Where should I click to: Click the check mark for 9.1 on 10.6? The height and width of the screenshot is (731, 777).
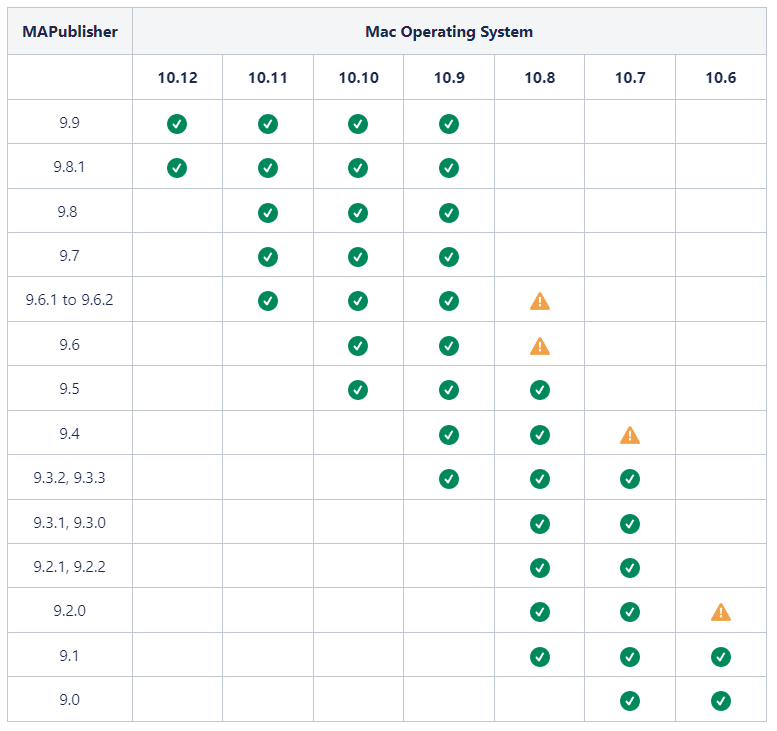(x=721, y=657)
